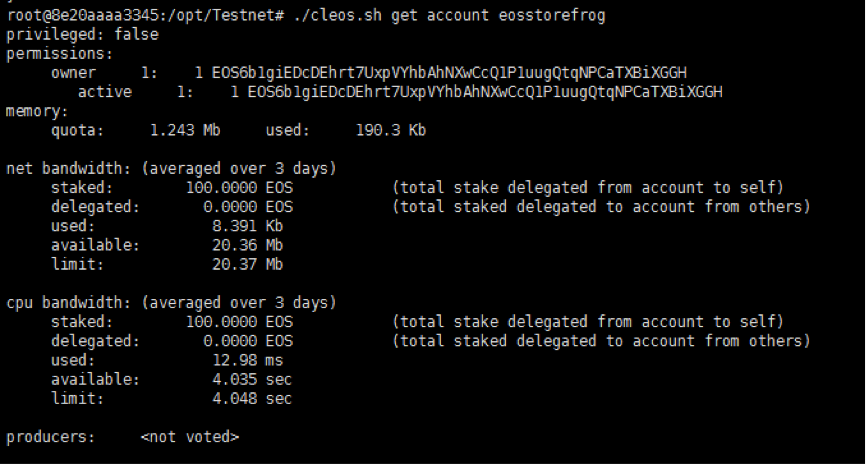Screen dimensions: 866x464
Task: Click cpu limit value 4.048 sec
Action: click(252, 399)
